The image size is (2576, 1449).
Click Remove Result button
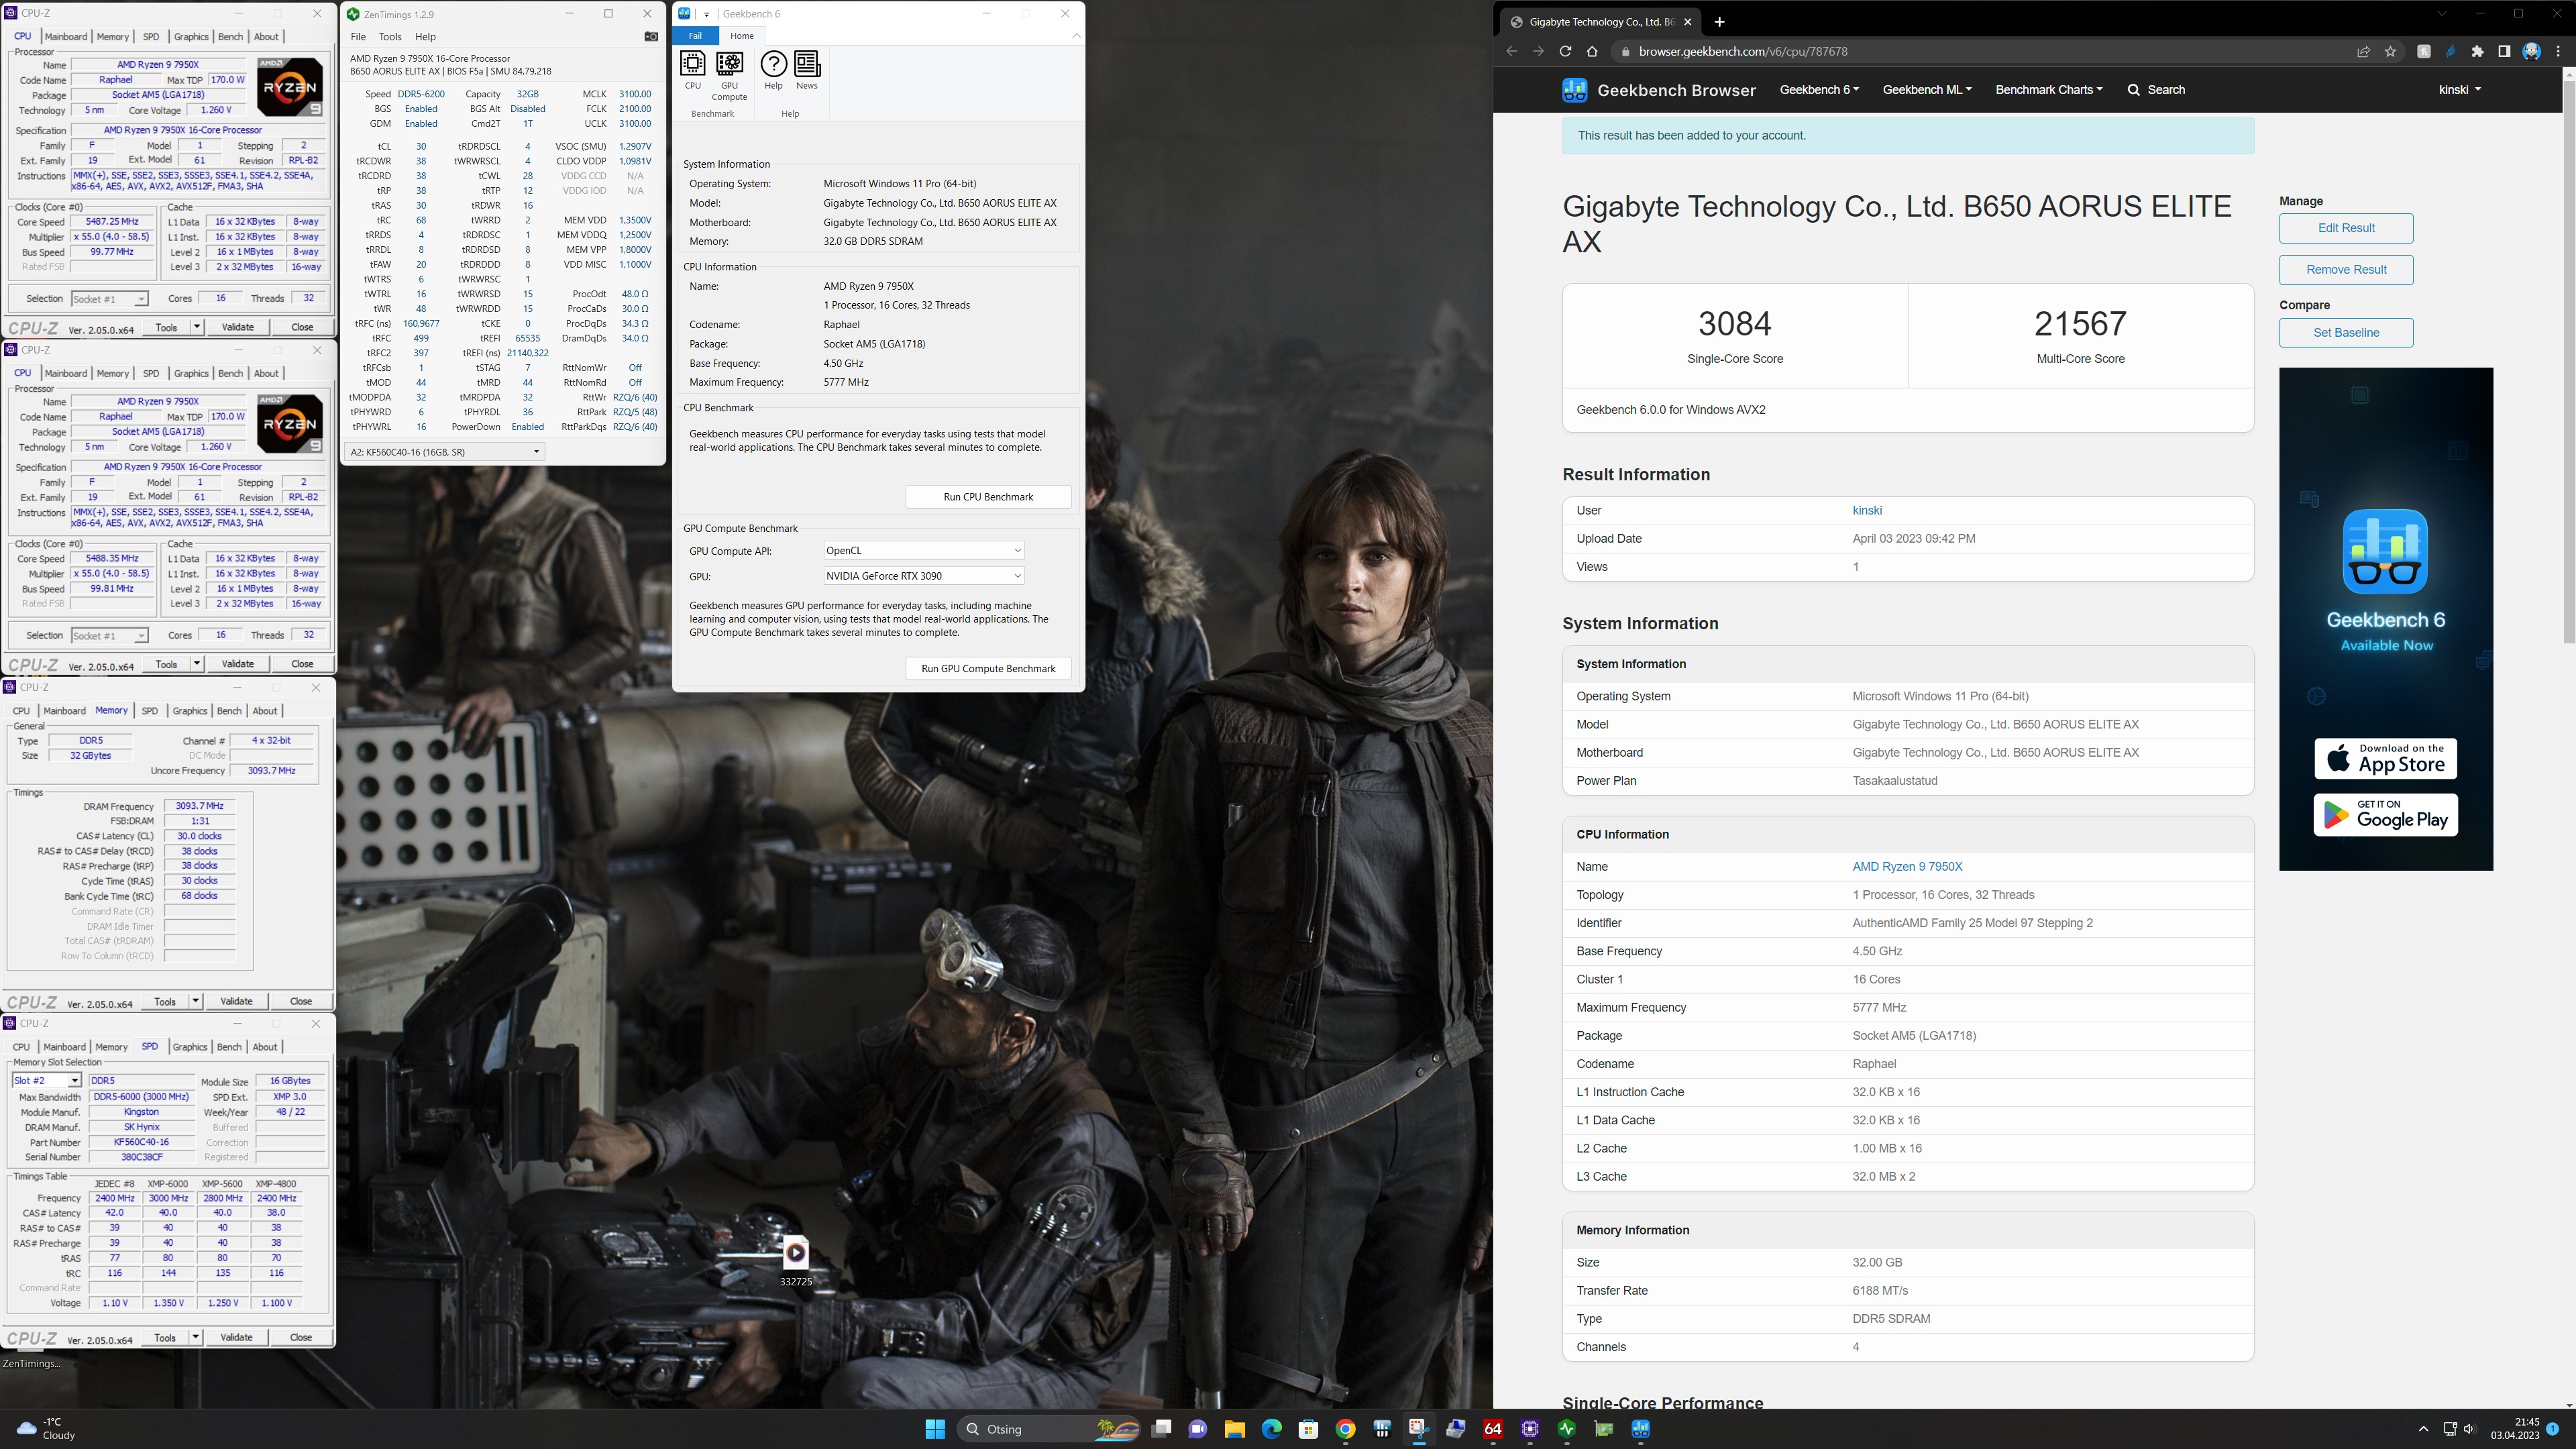coord(2346,270)
